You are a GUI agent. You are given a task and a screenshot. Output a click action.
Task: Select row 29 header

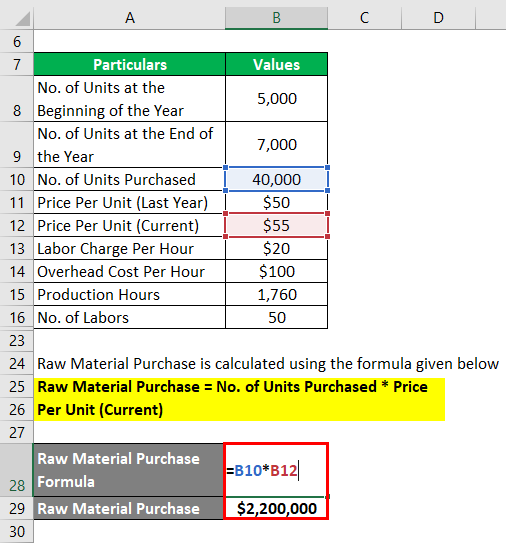(x=17, y=508)
